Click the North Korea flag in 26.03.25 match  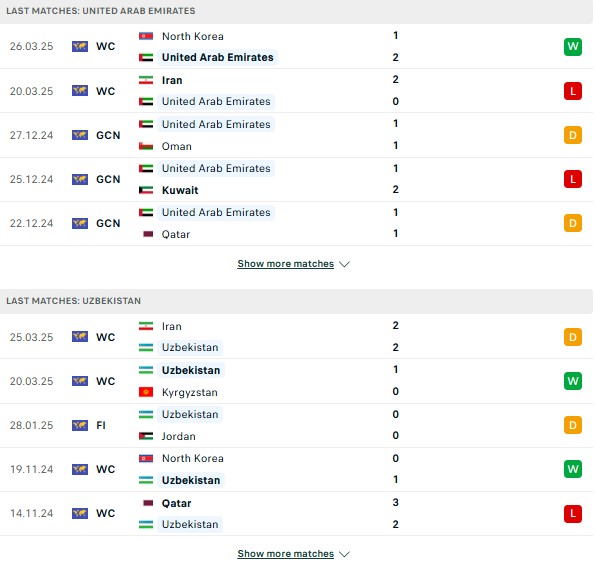click(x=146, y=36)
